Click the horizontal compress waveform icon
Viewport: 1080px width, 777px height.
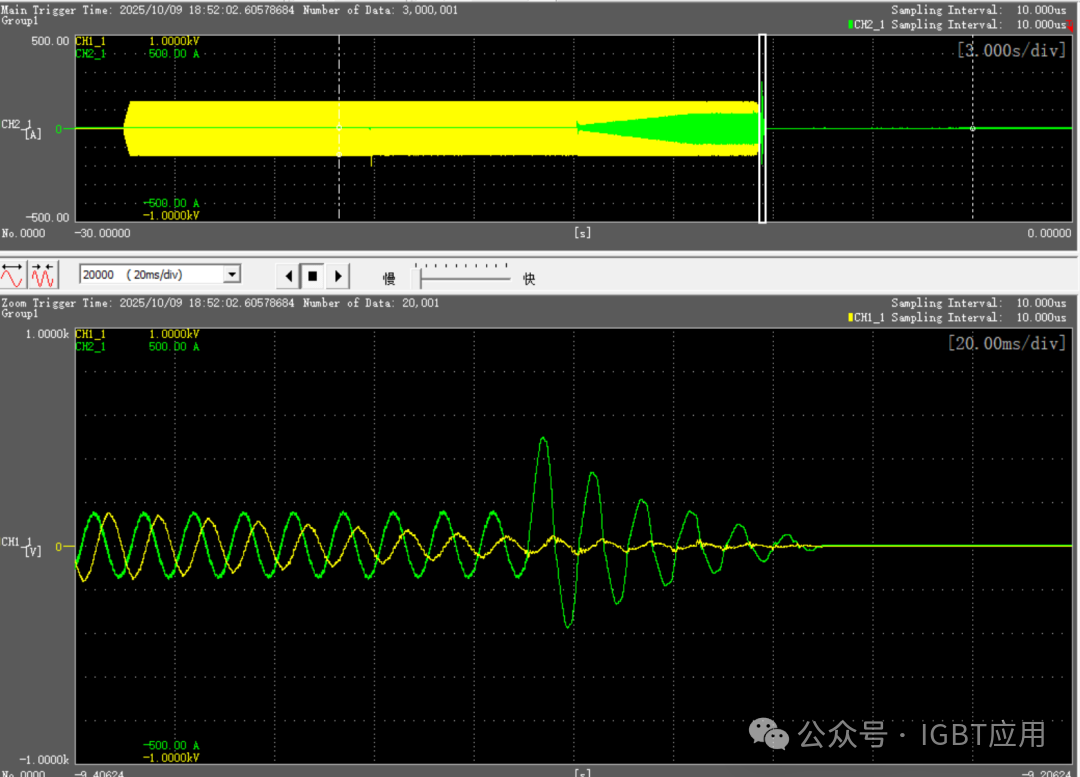(43, 275)
